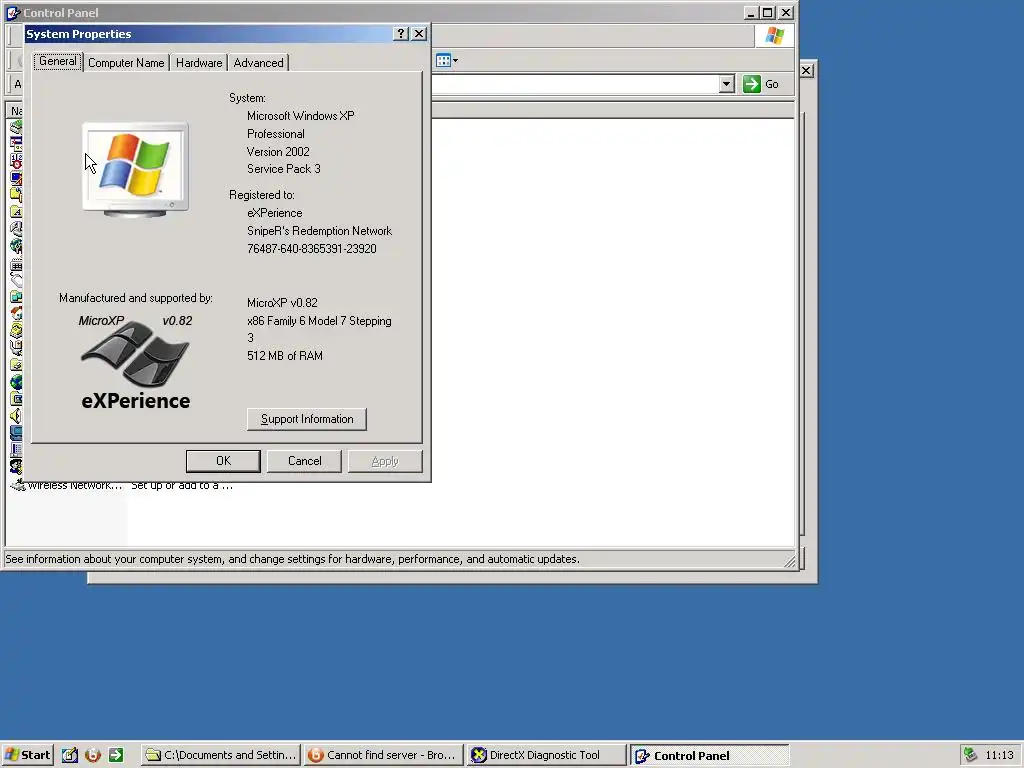Click the Support Information button
Image resolution: width=1024 pixels, height=768 pixels.
click(307, 419)
